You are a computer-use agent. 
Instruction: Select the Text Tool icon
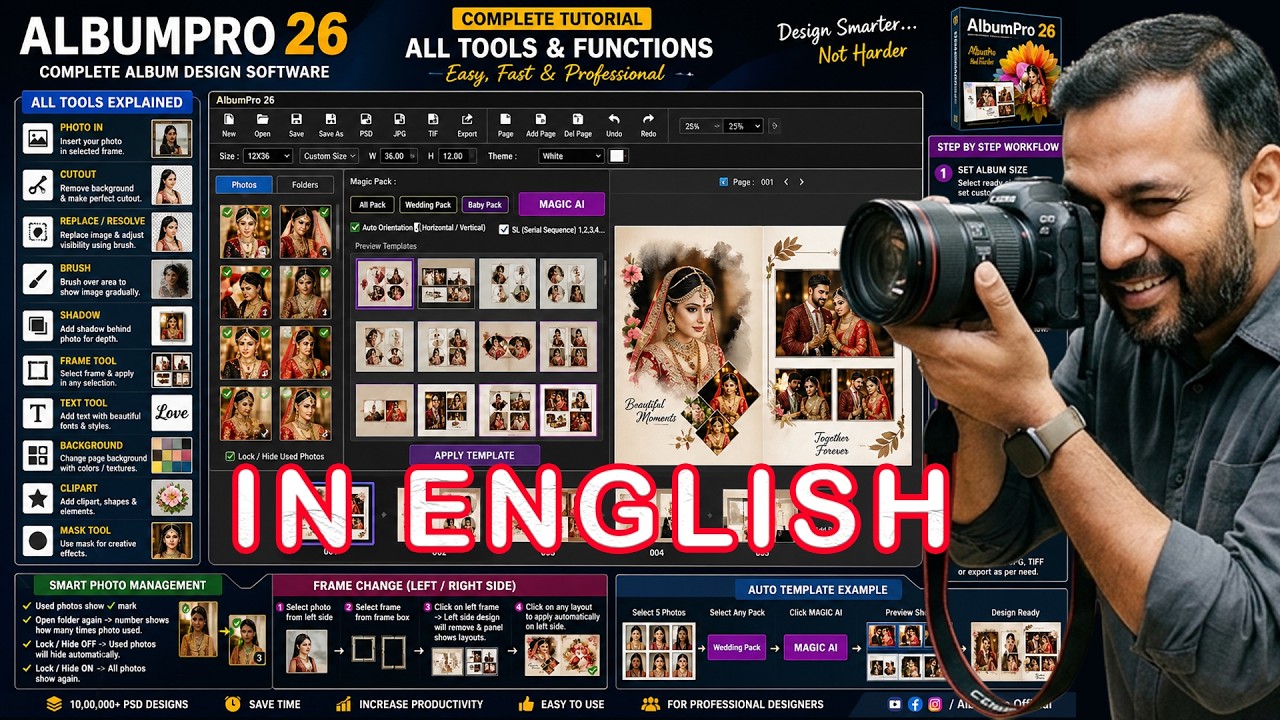pos(38,413)
